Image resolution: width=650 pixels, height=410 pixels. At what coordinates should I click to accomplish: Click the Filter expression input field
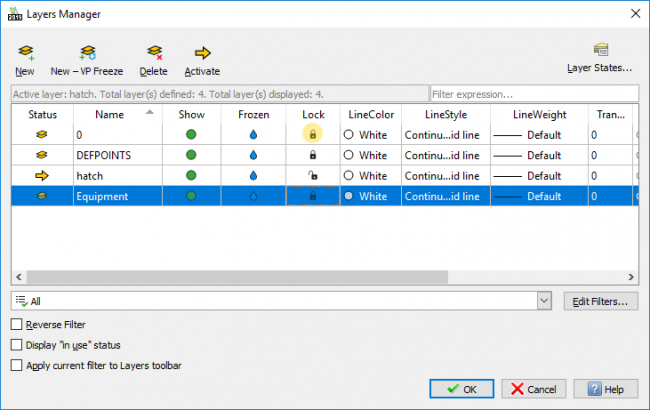534,94
